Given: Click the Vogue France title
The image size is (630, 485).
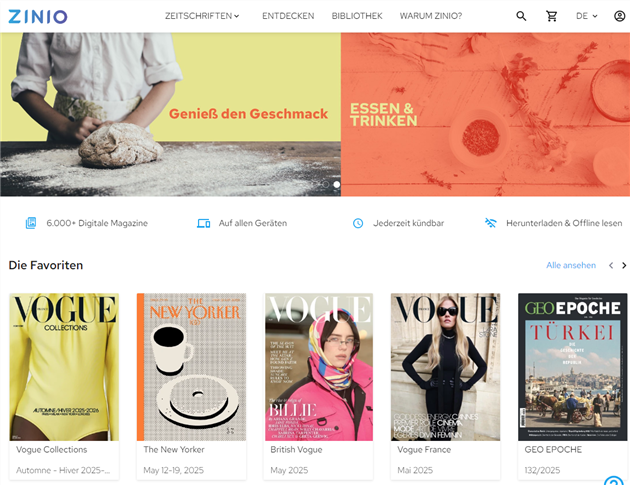Looking at the screenshot, I should tap(424, 450).
